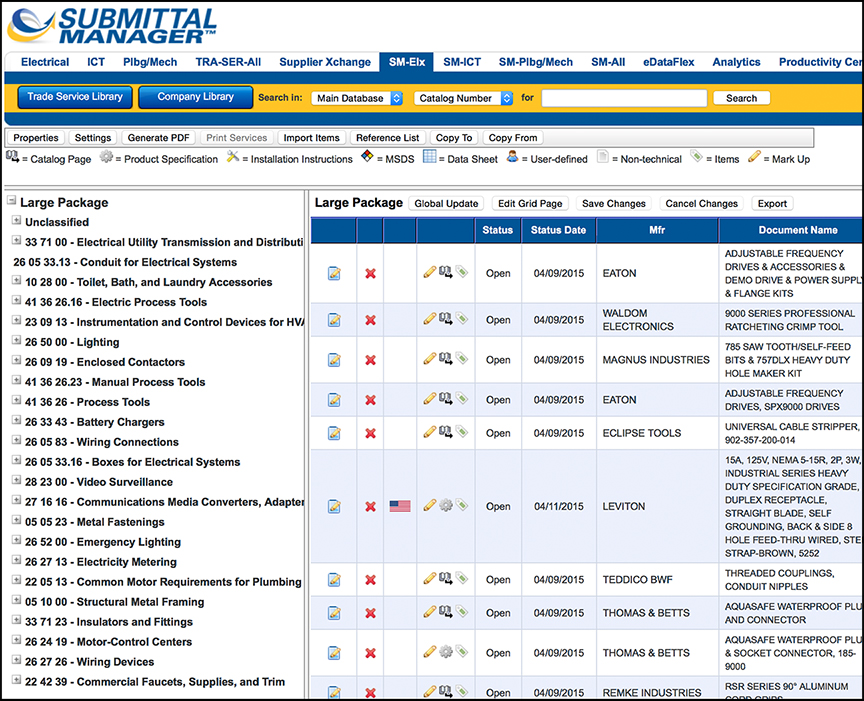Click the edit icon in the MAGNUS INDUSTRIES row

click(334, 360)
